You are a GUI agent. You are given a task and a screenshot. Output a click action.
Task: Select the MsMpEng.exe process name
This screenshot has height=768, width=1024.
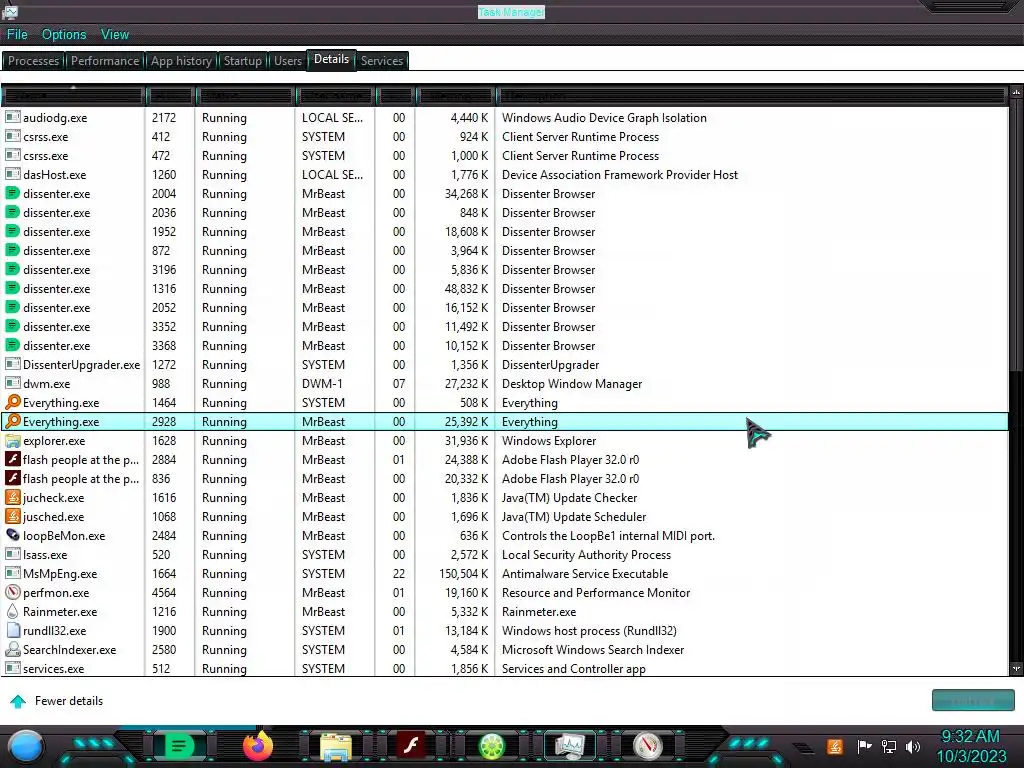click(x=60, y=573)
